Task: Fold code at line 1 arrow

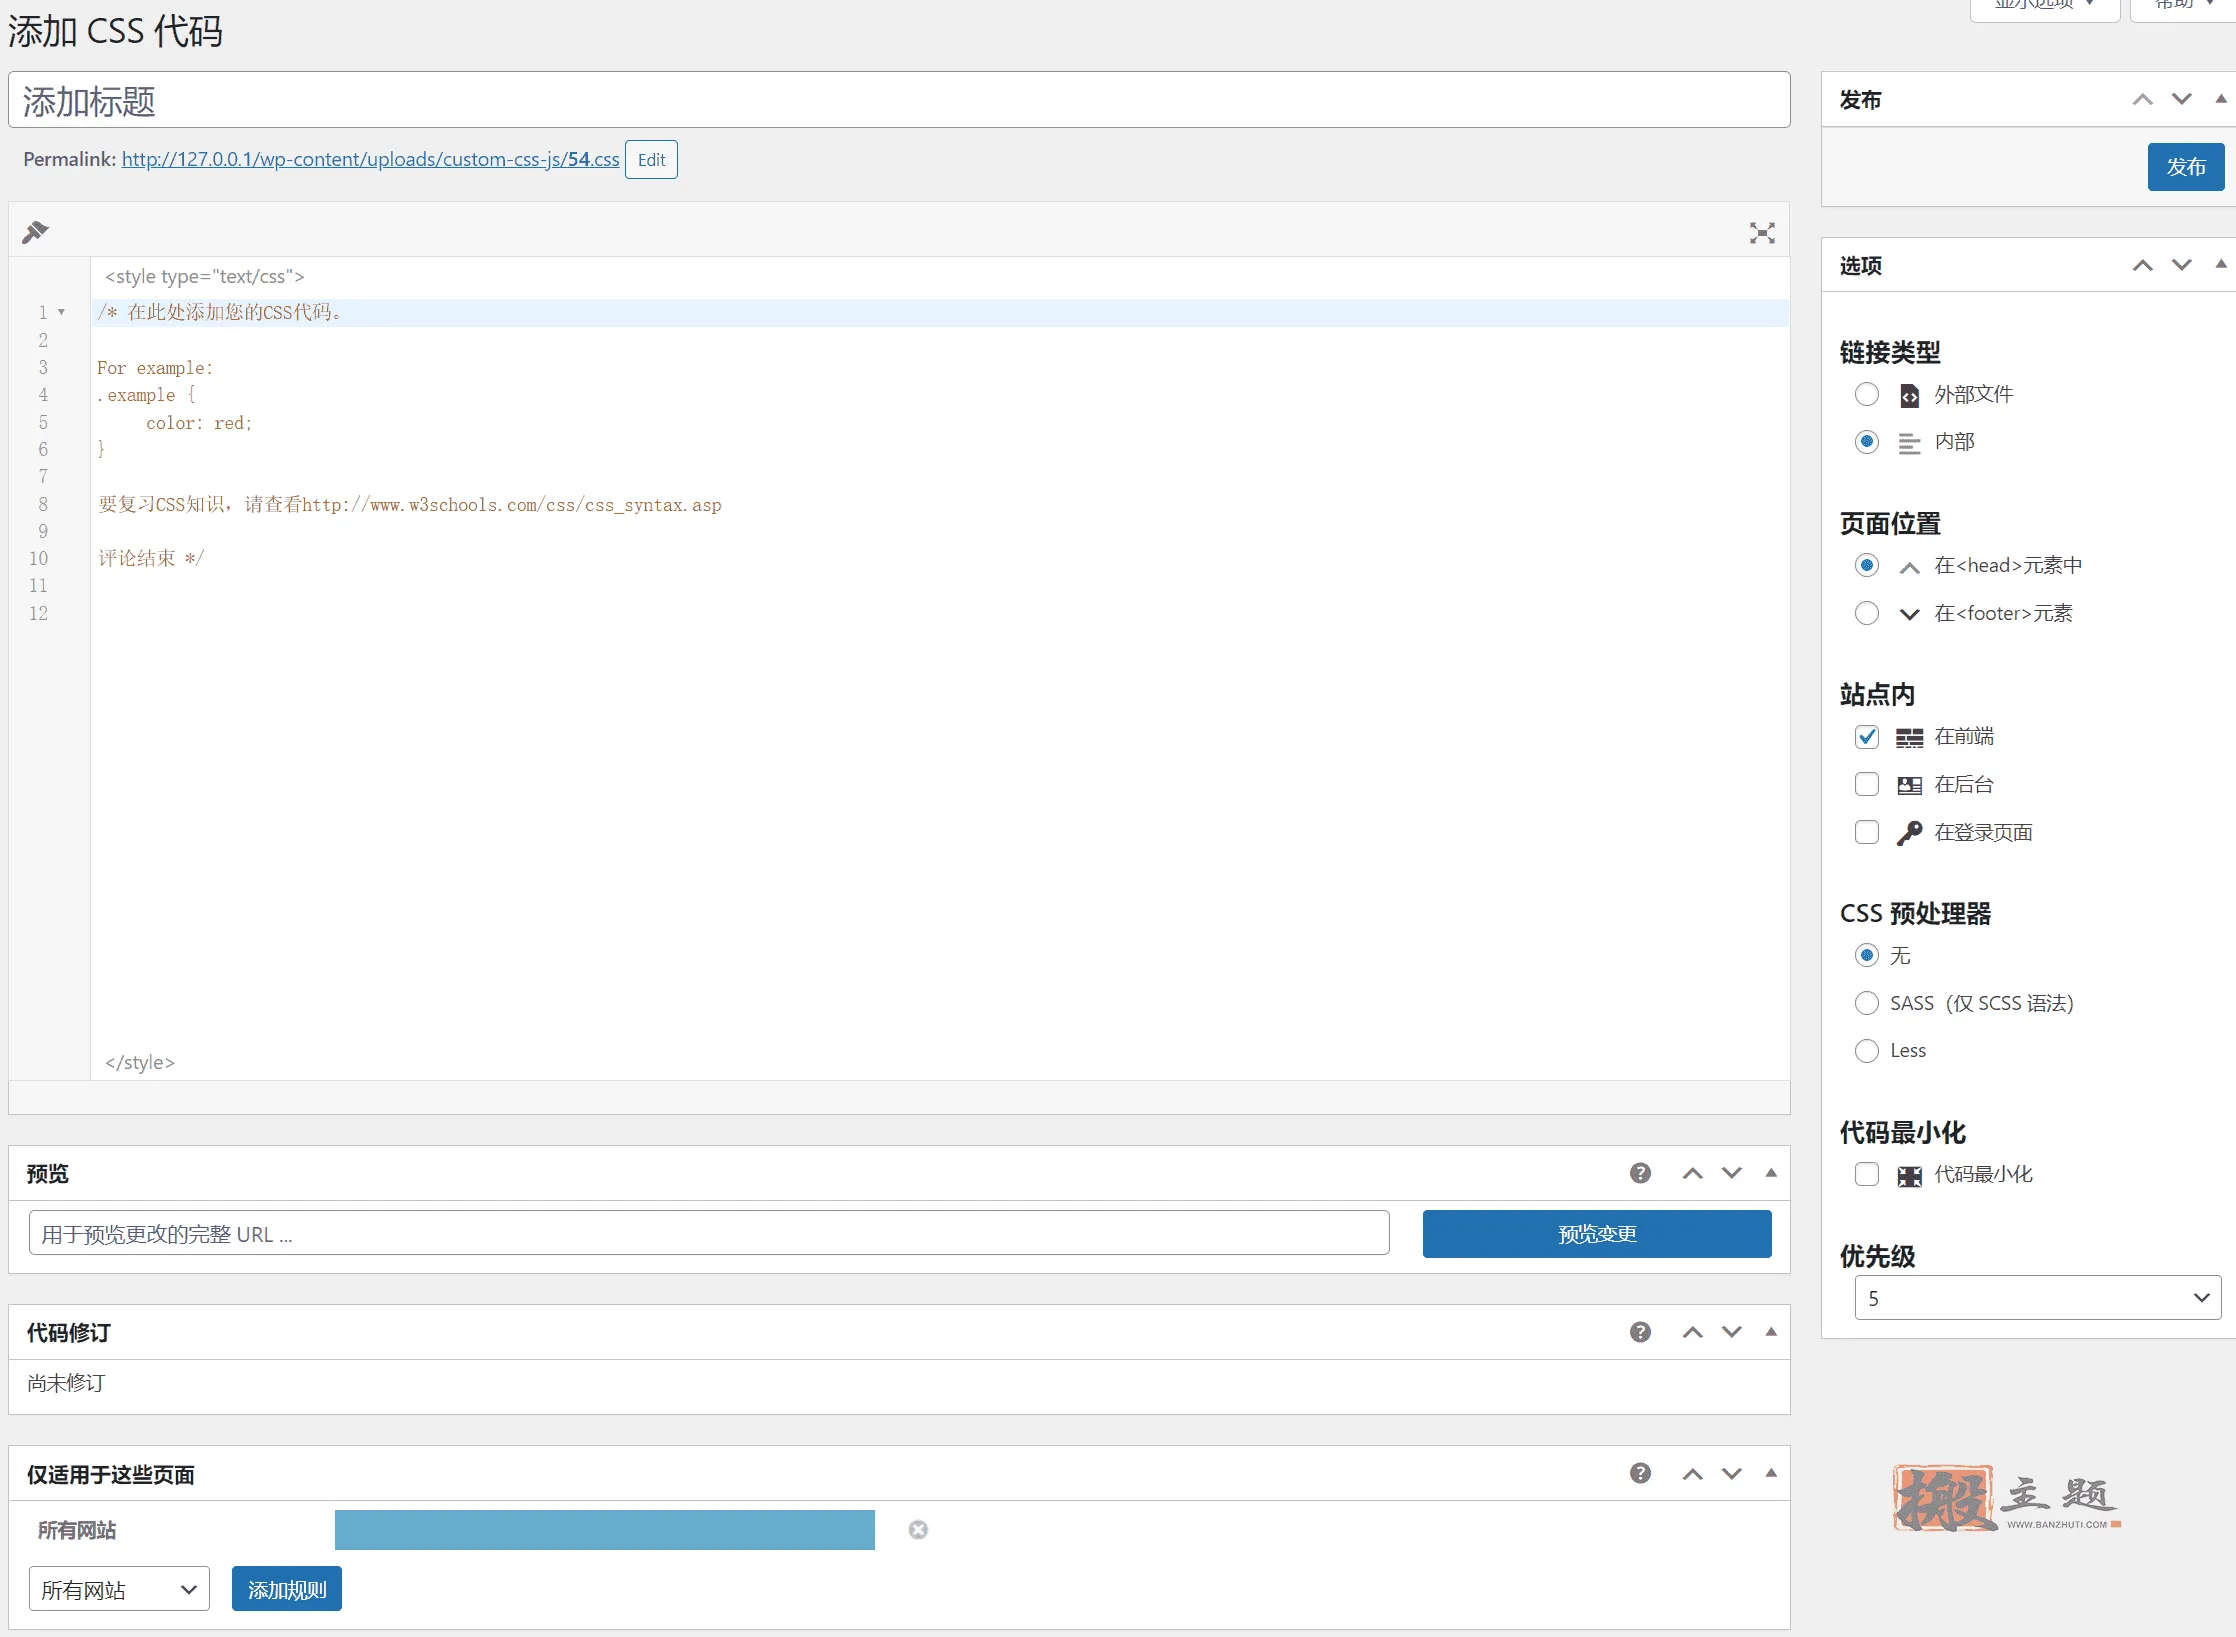Action: [61, 312]
